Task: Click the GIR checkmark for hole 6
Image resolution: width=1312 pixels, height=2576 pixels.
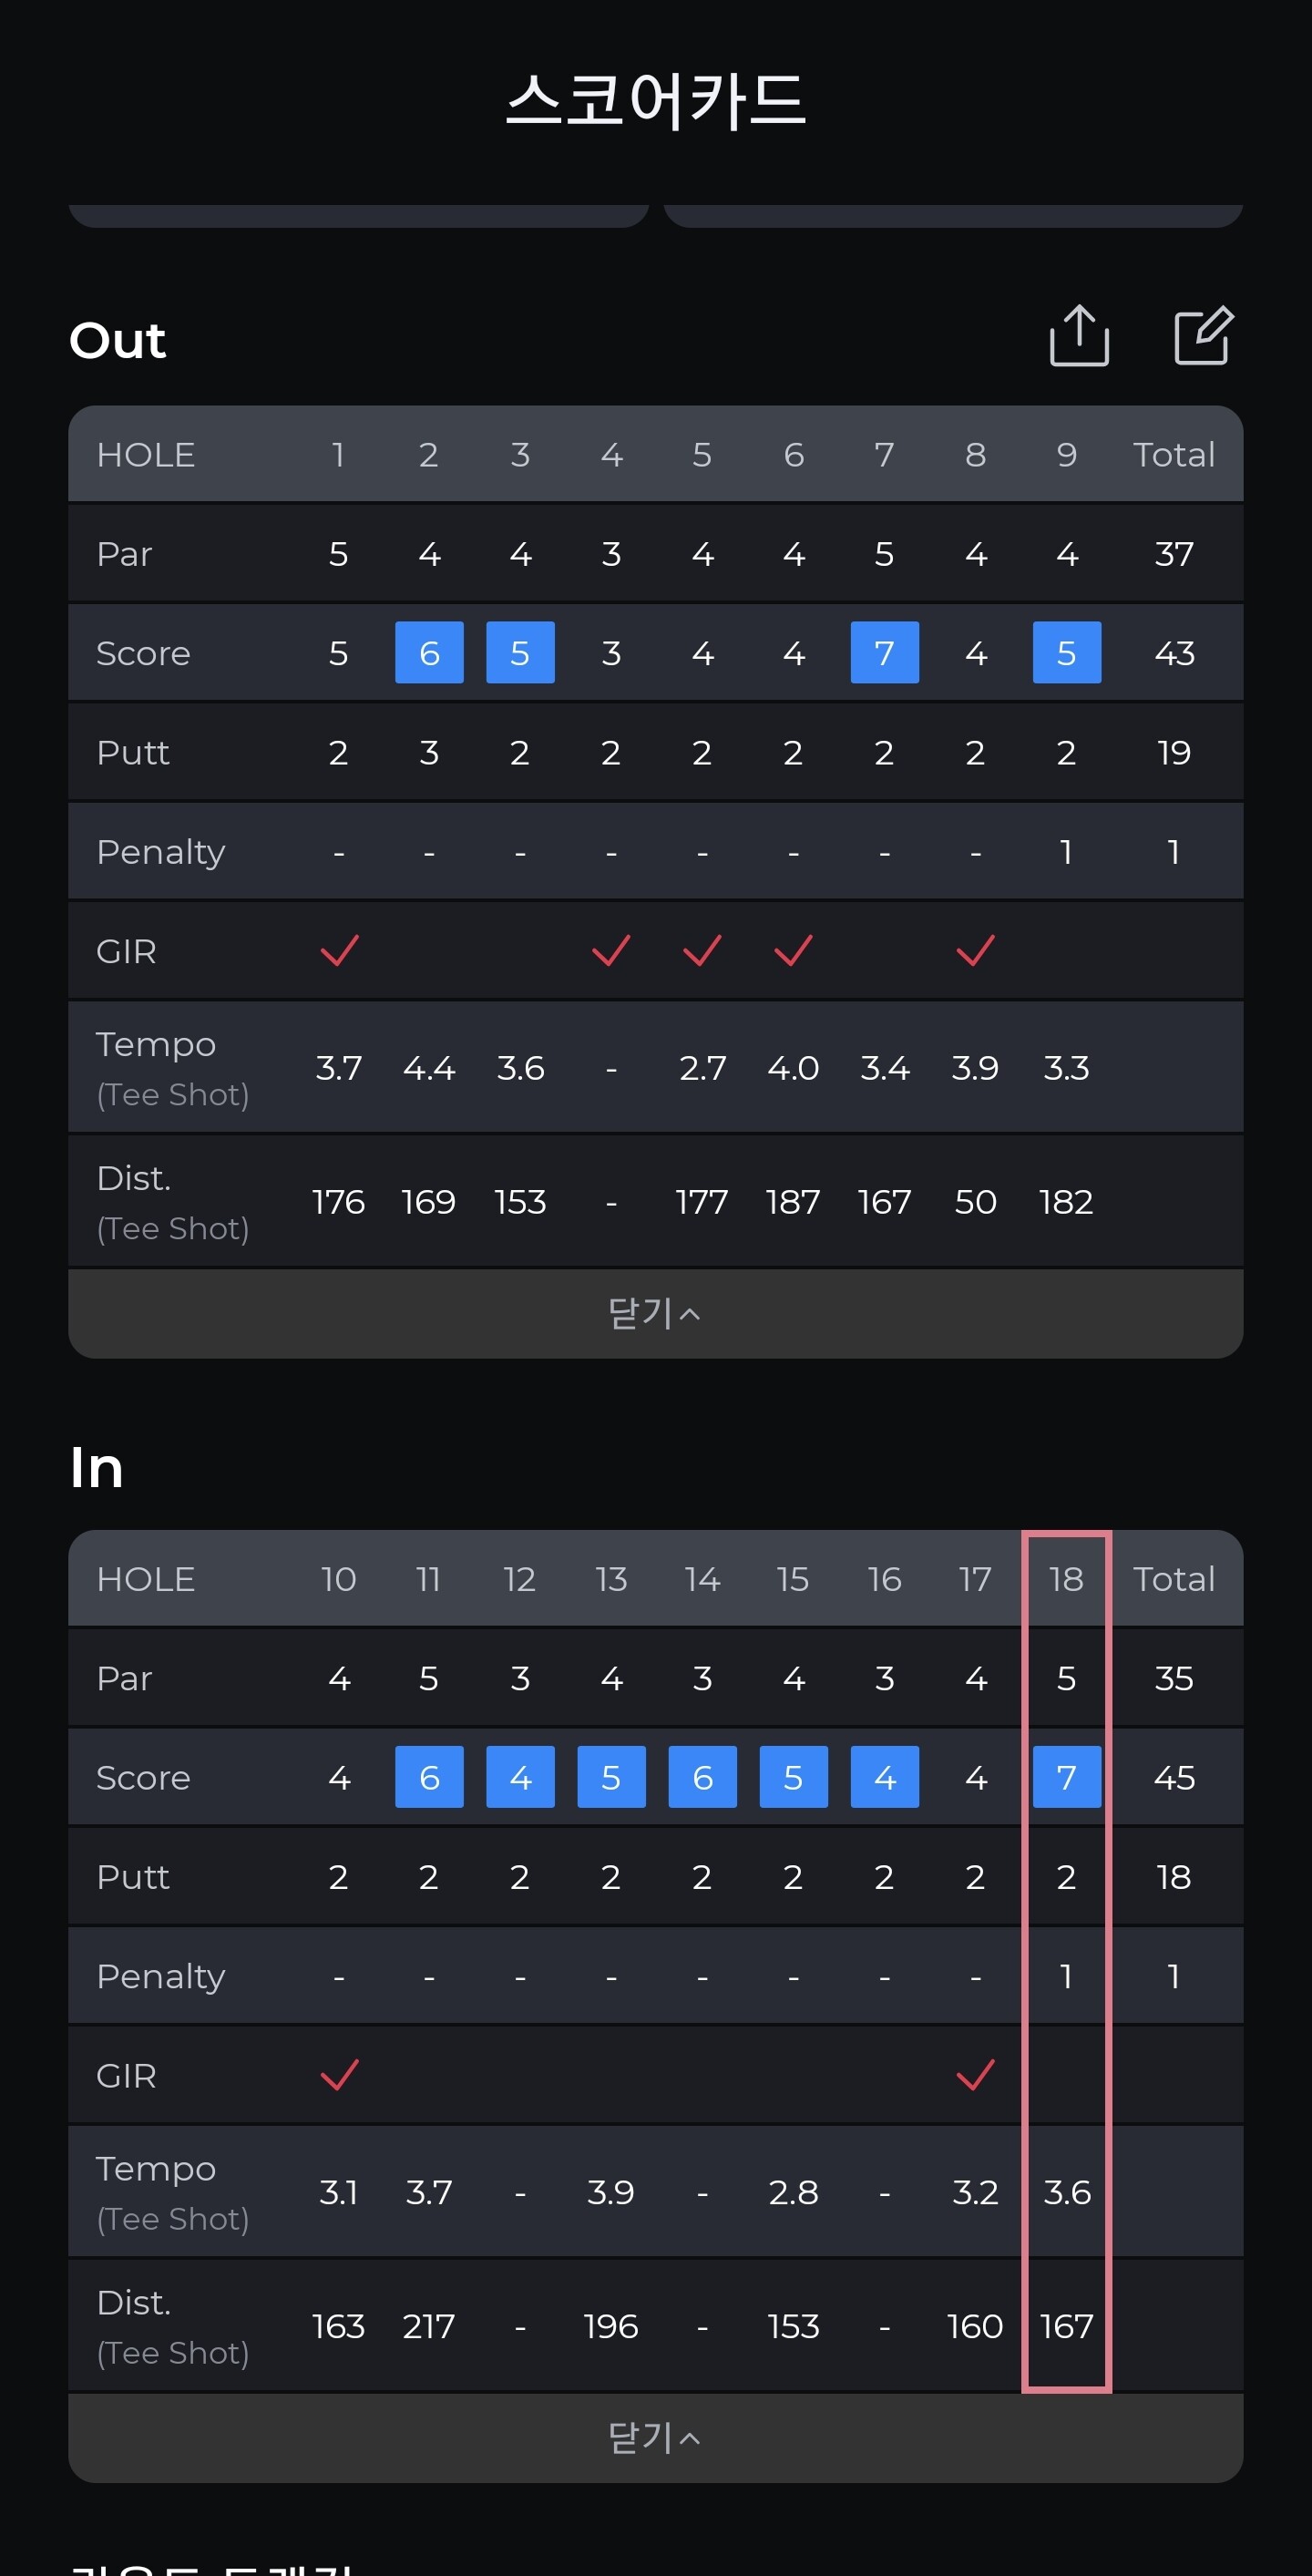Action: coord(793,950)
